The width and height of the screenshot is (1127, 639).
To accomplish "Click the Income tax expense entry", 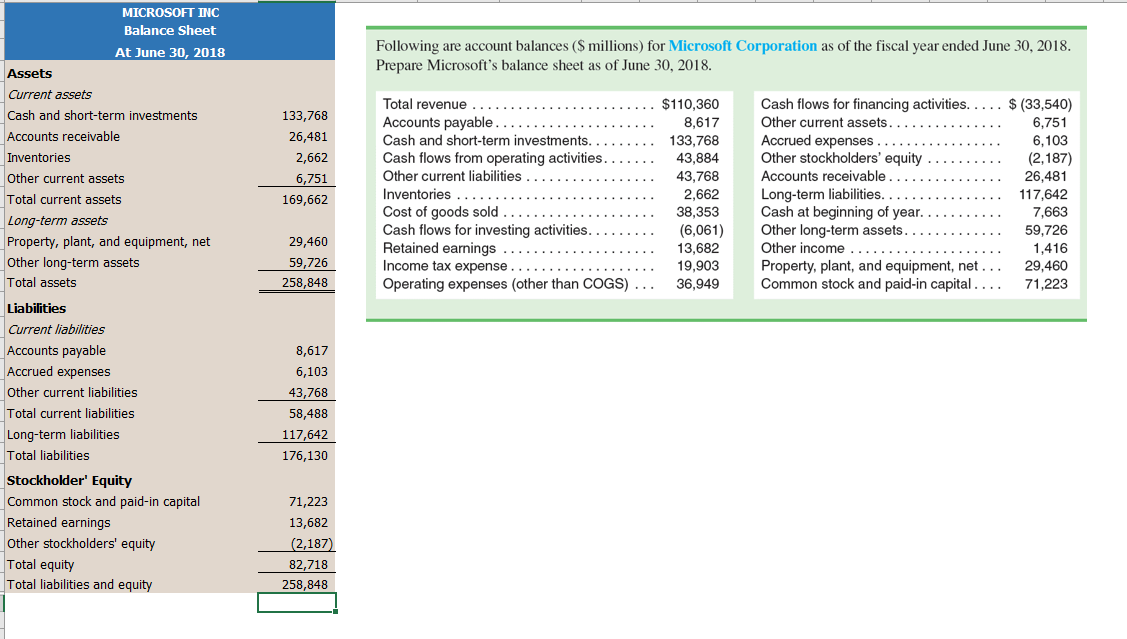I will pyautogui.click(x=551, y=266).
